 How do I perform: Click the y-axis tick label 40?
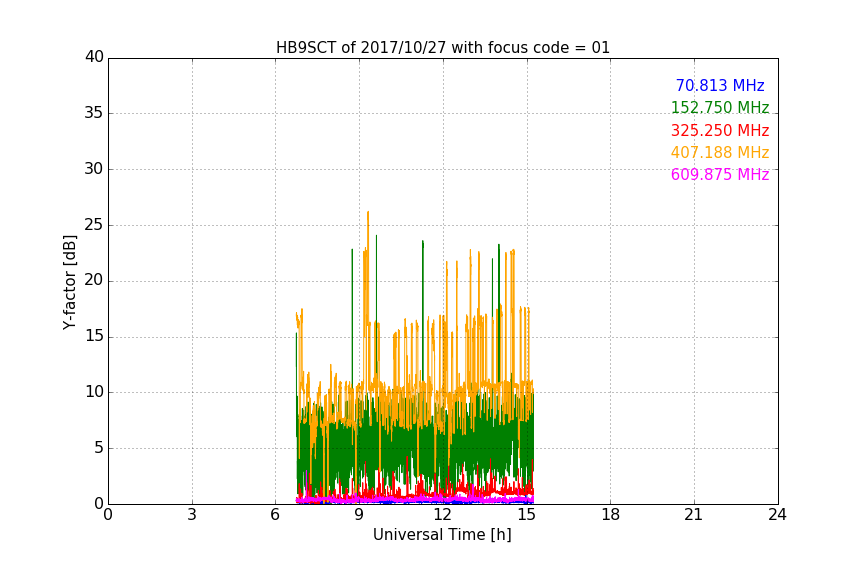[x=94, y=57]
